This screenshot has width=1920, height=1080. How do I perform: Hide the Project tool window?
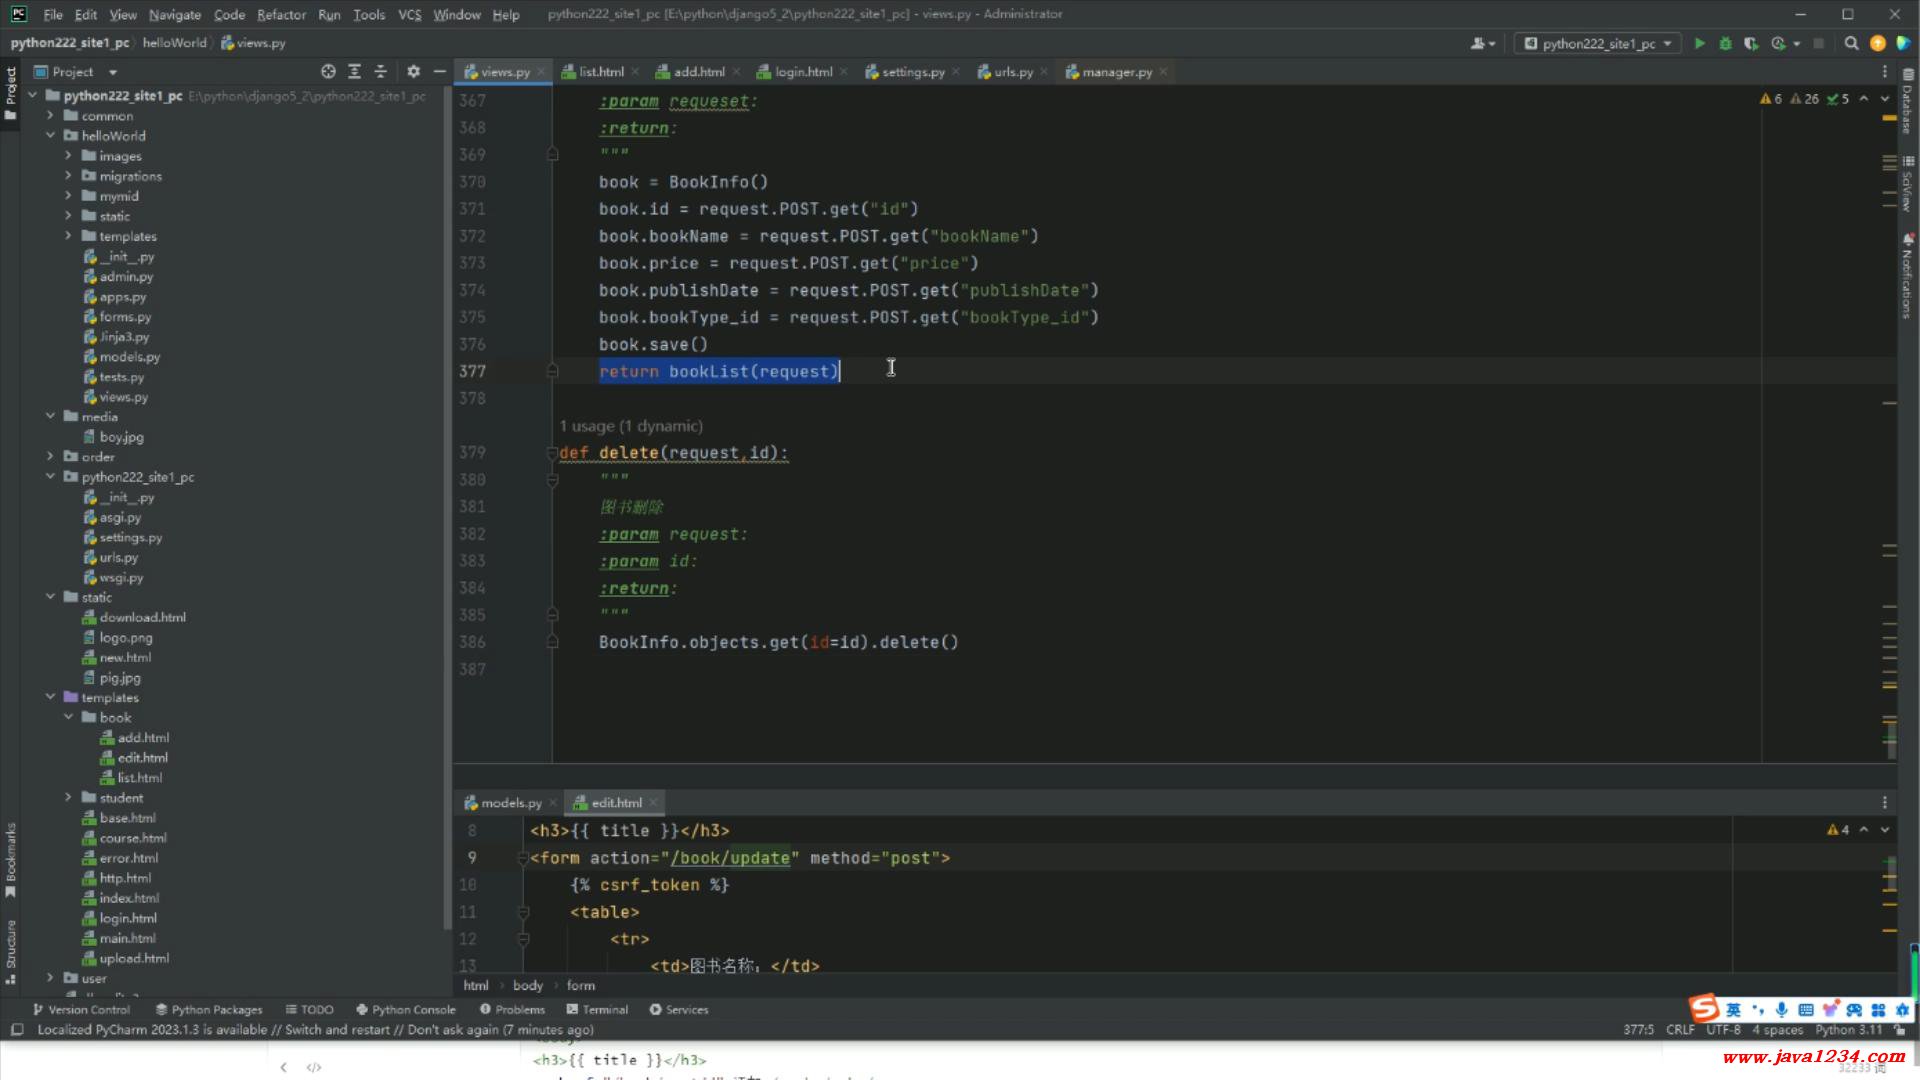[439, 71]
